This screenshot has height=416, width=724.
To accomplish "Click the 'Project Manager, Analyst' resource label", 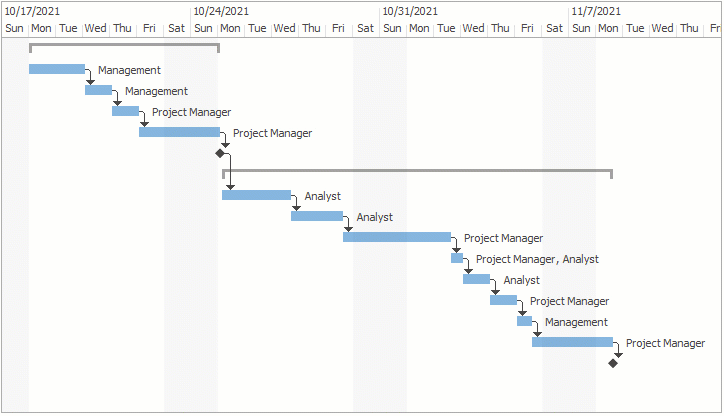I will [x=537, y=259].
